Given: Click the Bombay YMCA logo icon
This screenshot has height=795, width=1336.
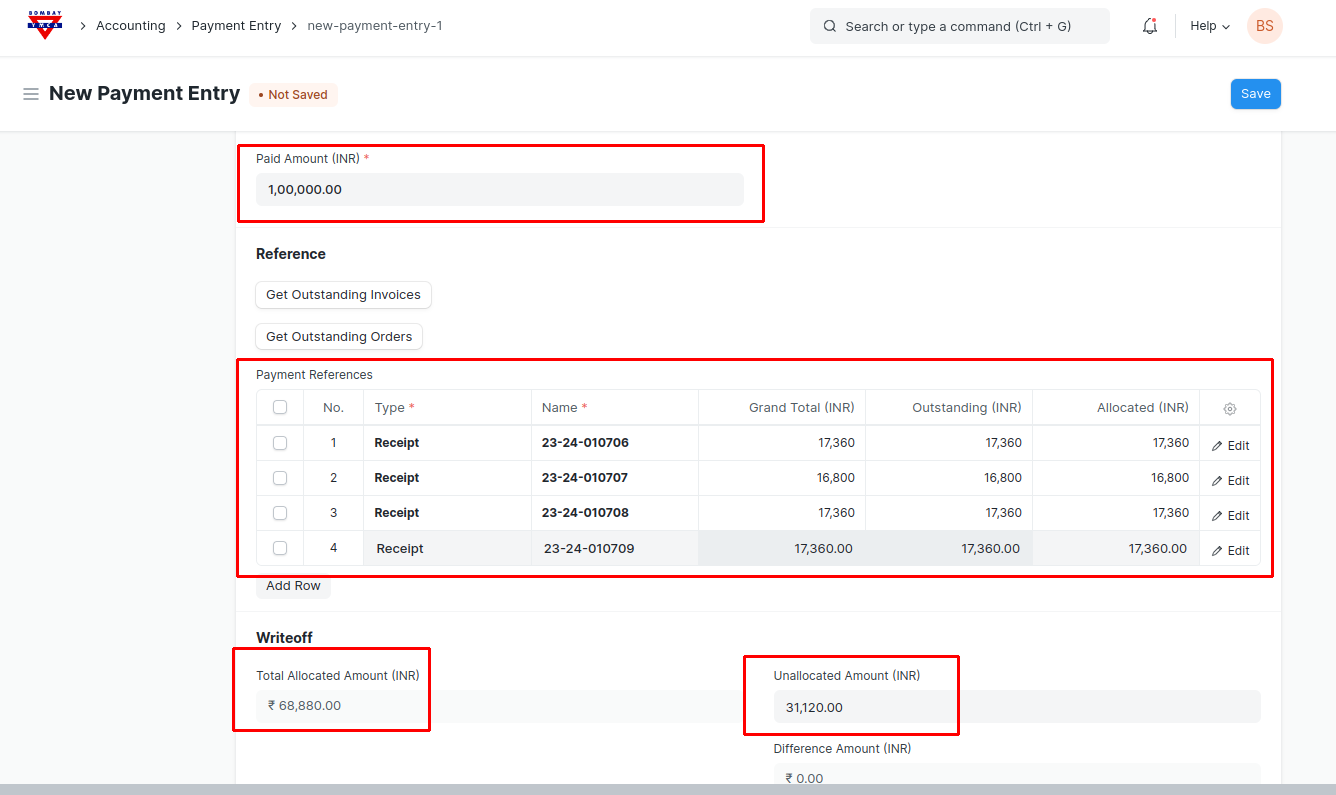Looking at the screenshot, I should pos(44,26).
